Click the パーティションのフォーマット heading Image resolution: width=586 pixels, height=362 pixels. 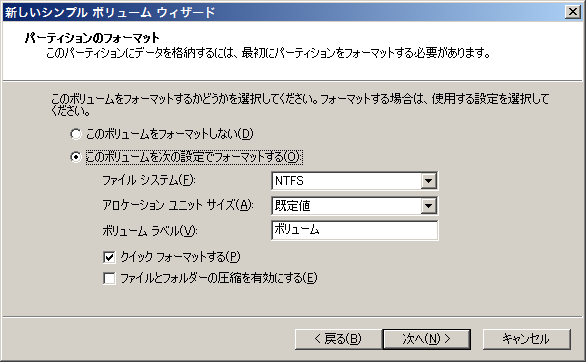(92, 38)
